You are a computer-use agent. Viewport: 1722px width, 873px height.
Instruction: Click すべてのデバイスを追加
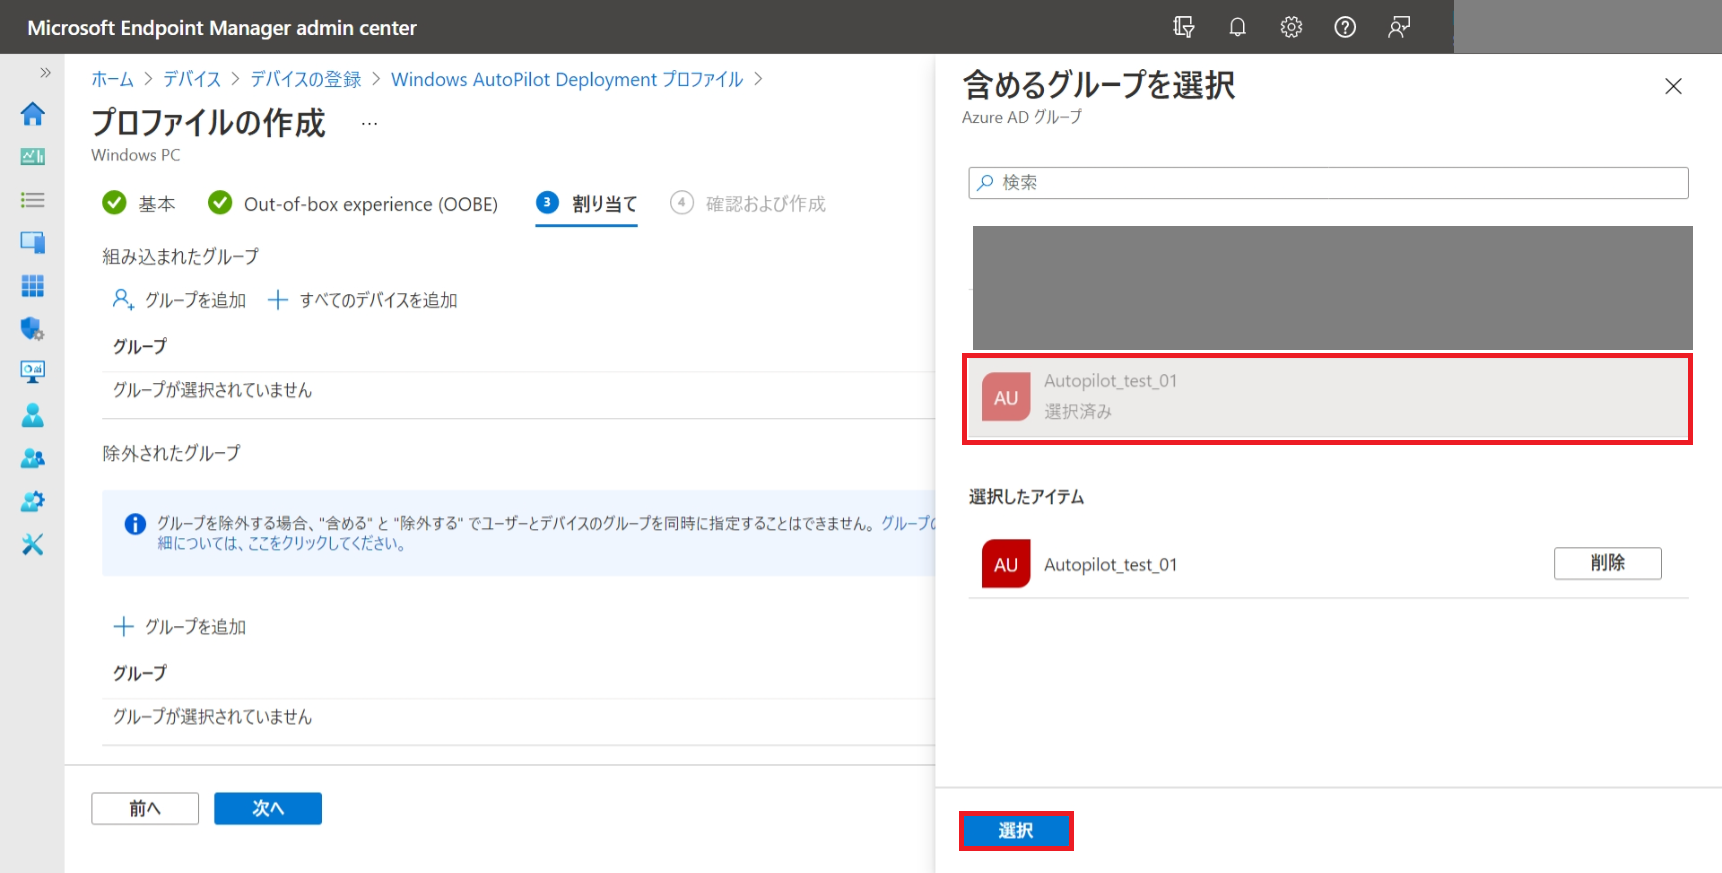point(362,299)
